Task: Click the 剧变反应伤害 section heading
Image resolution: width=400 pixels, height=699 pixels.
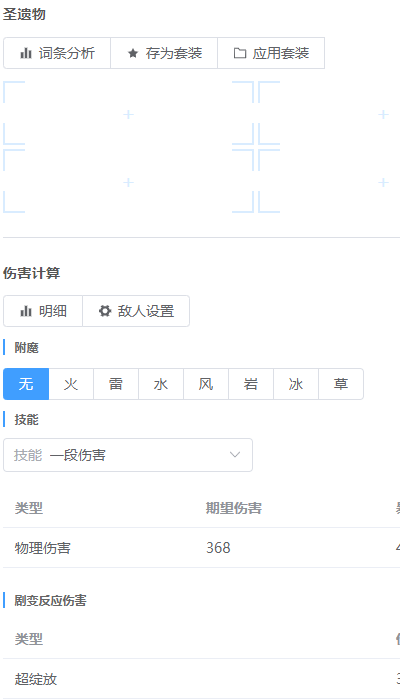Action: click(x=50, y=600)
